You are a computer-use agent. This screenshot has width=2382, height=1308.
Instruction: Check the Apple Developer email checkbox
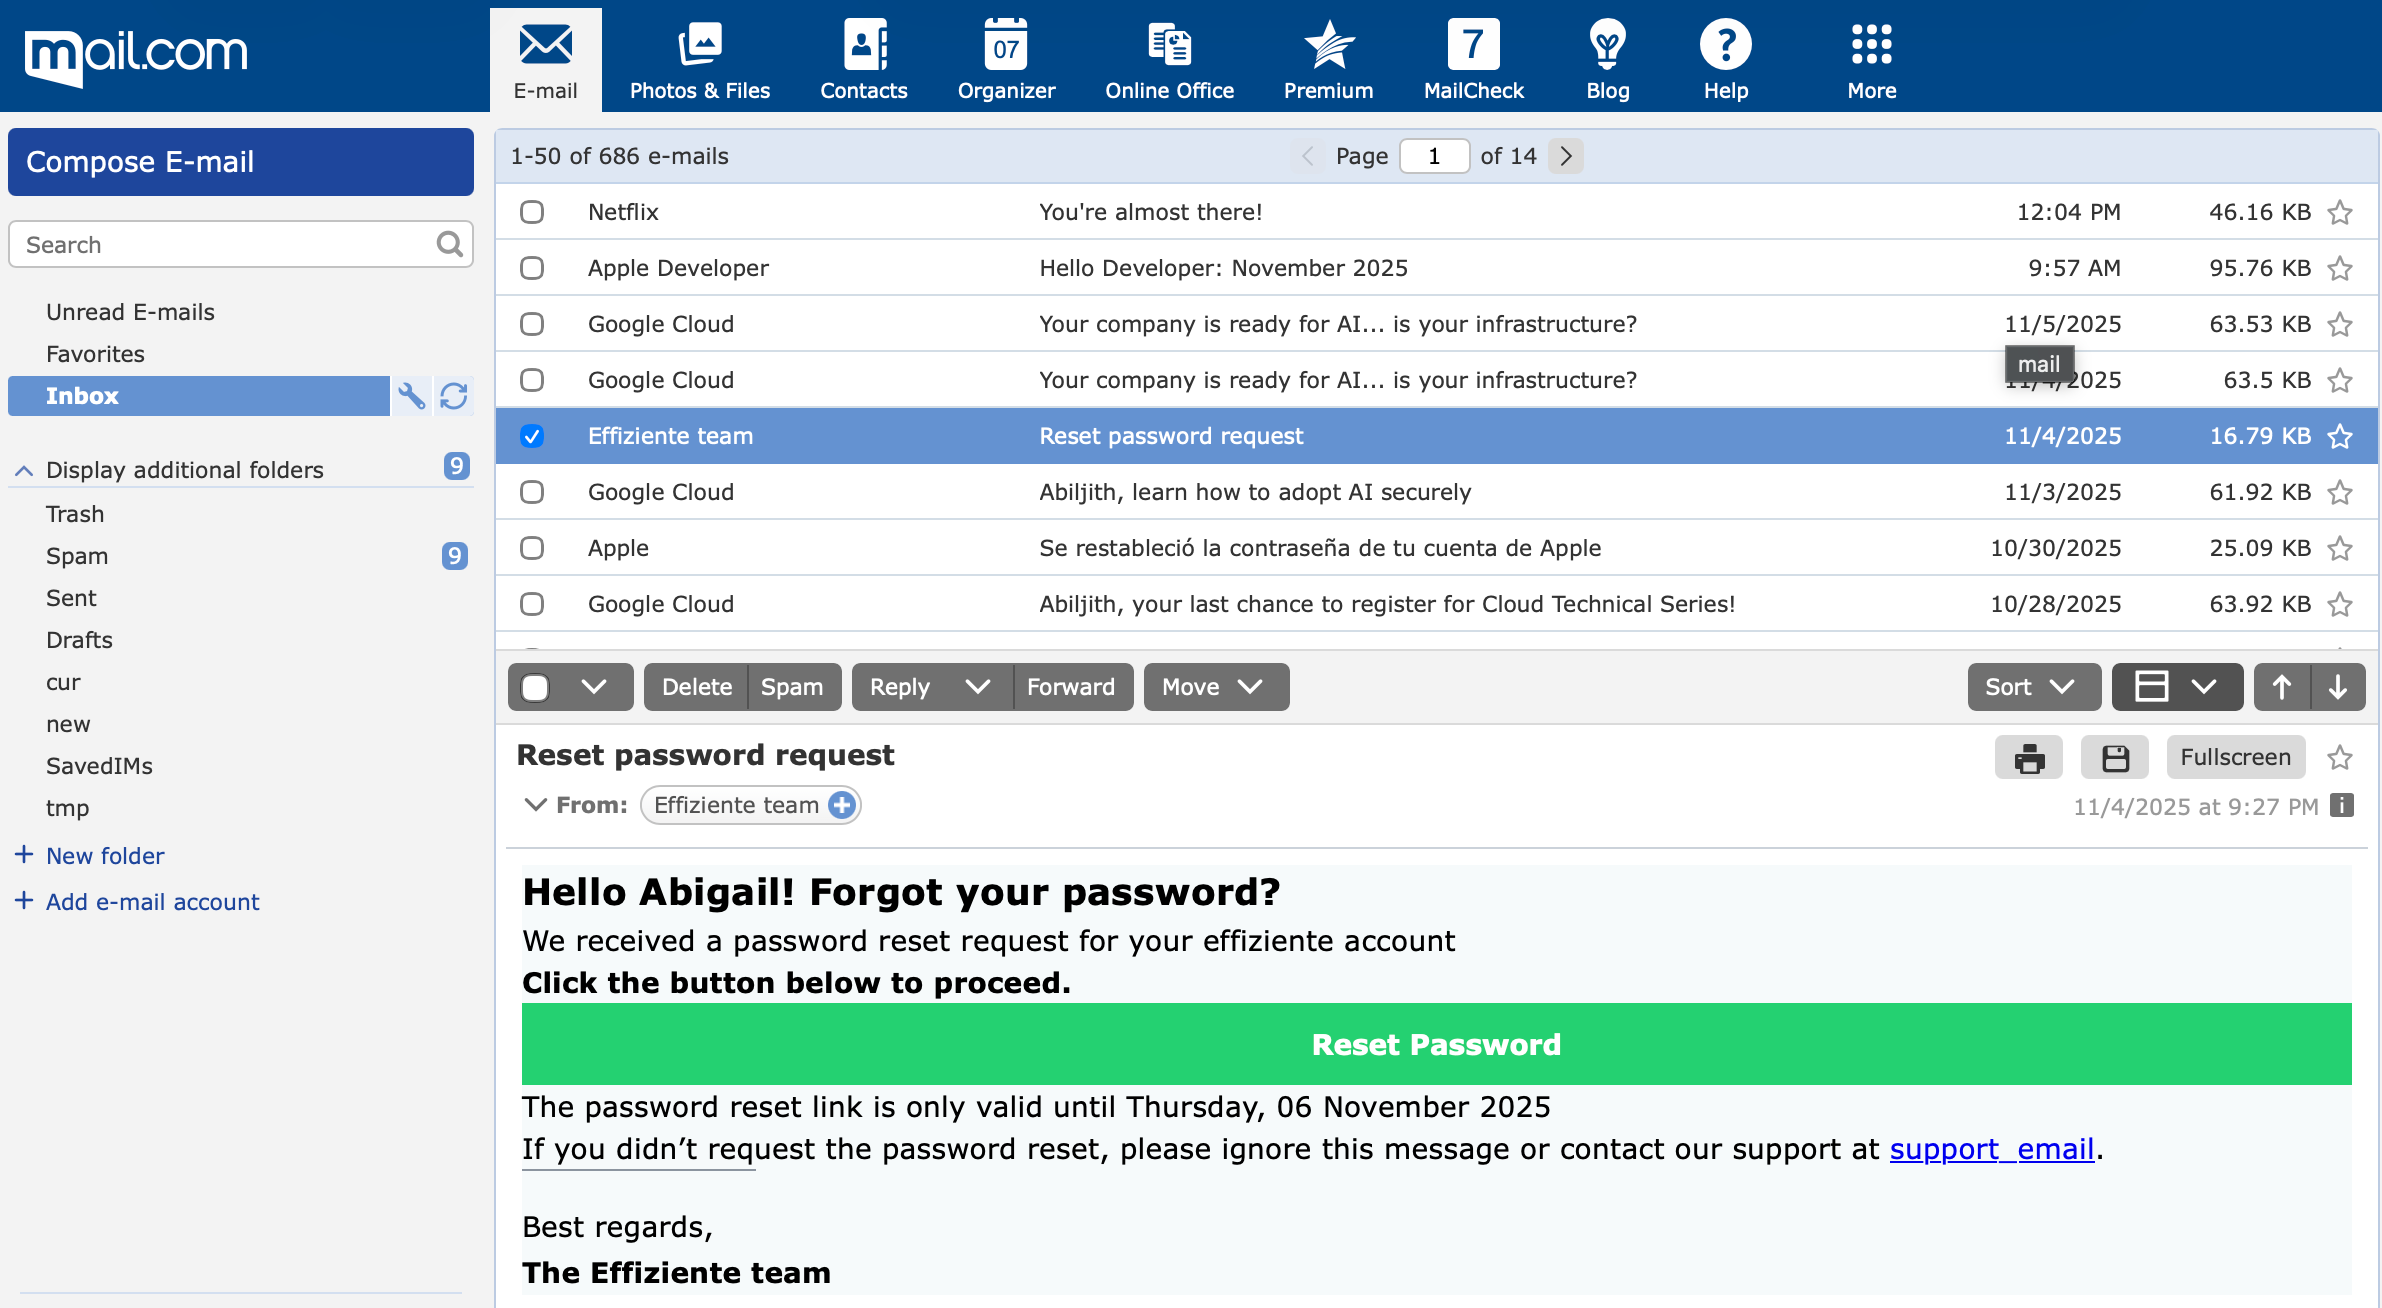[x=532, y=268]
